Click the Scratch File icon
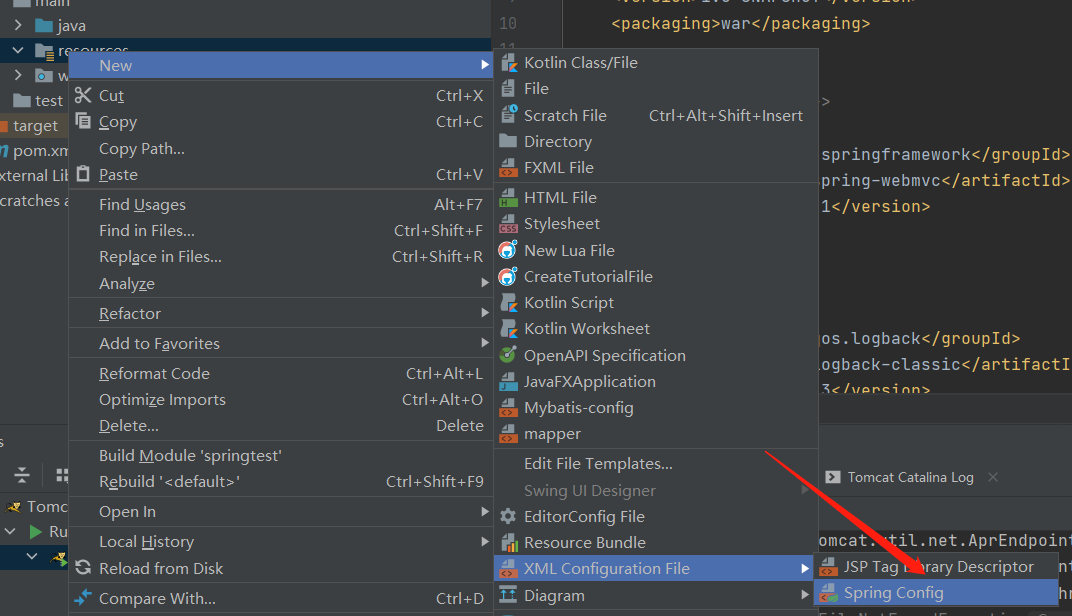1072x616 pixels. 508,115
